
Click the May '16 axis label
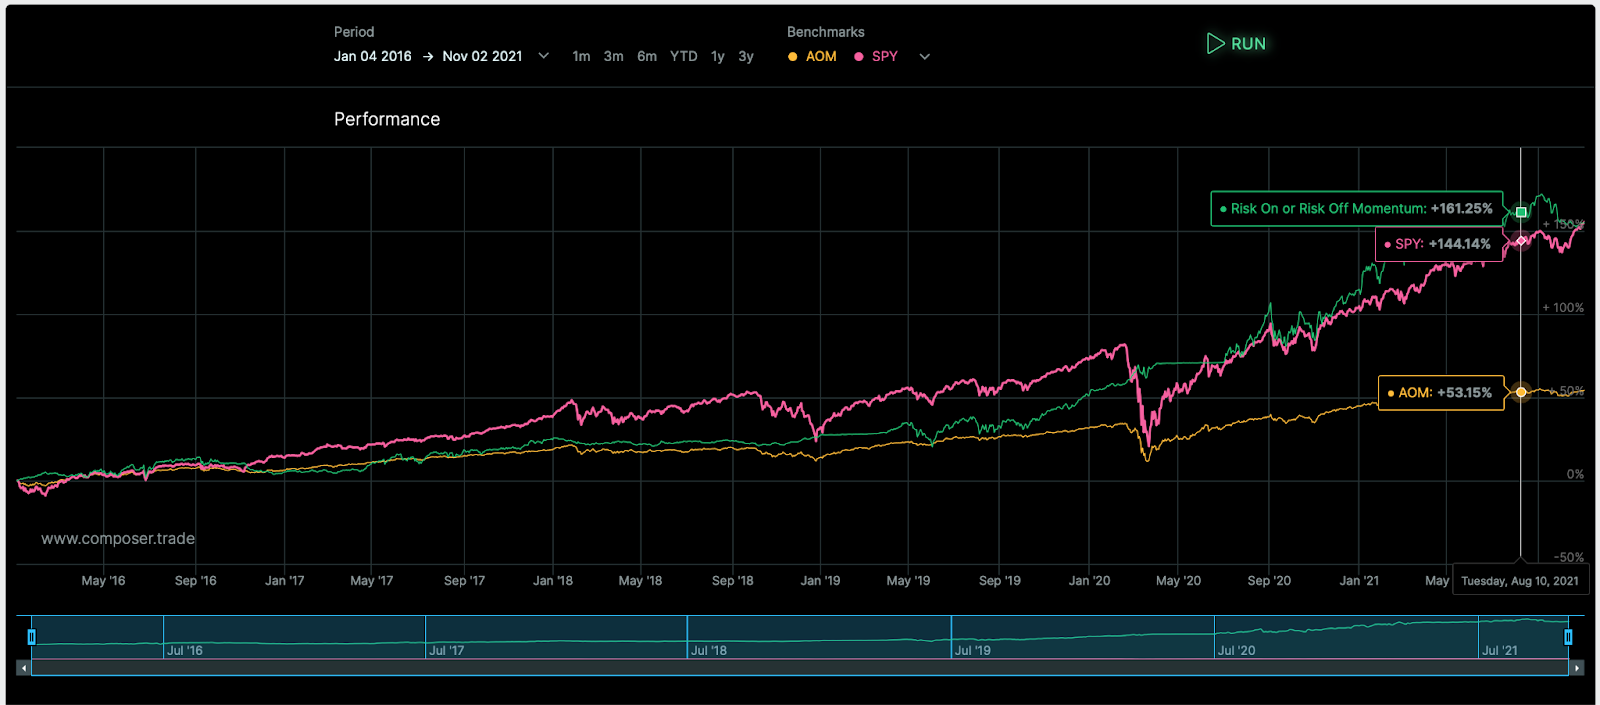coord(103,581)
